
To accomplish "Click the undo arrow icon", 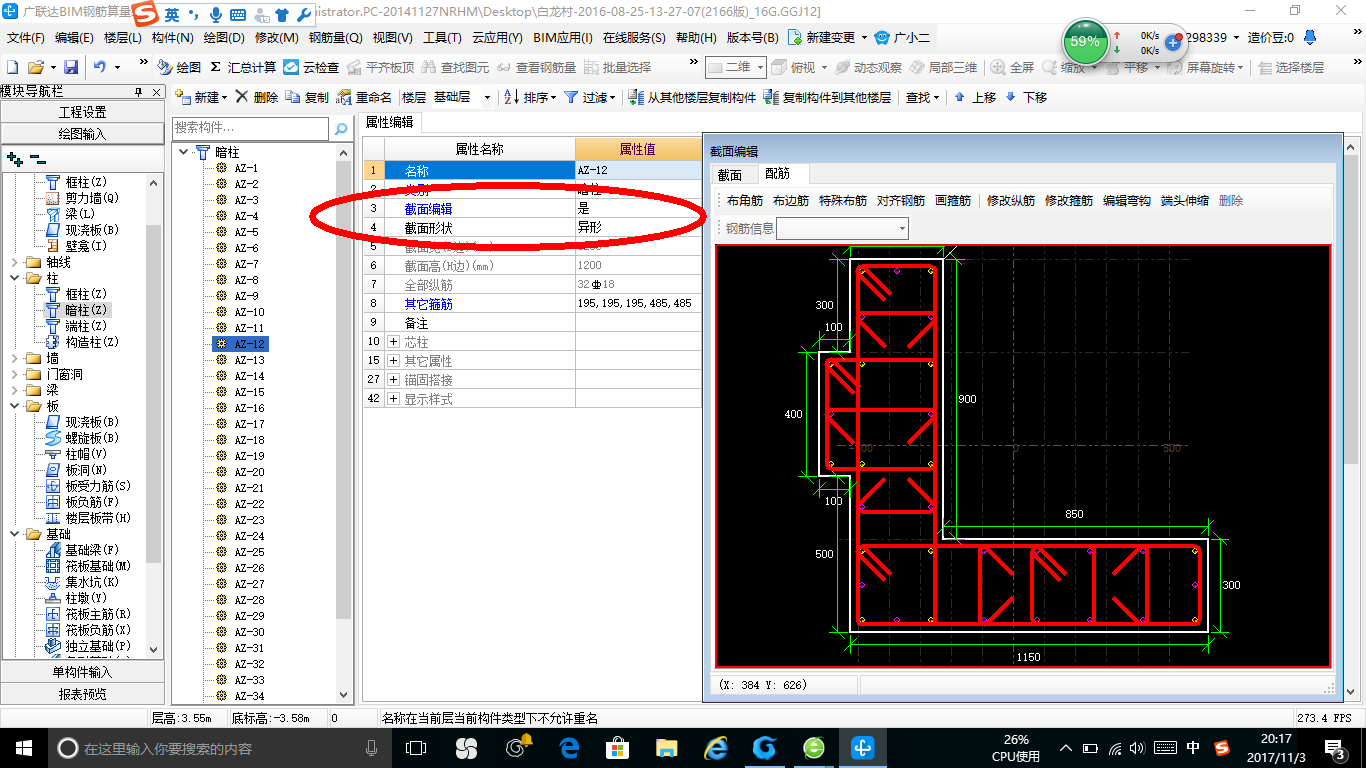I will click(100, 67).
